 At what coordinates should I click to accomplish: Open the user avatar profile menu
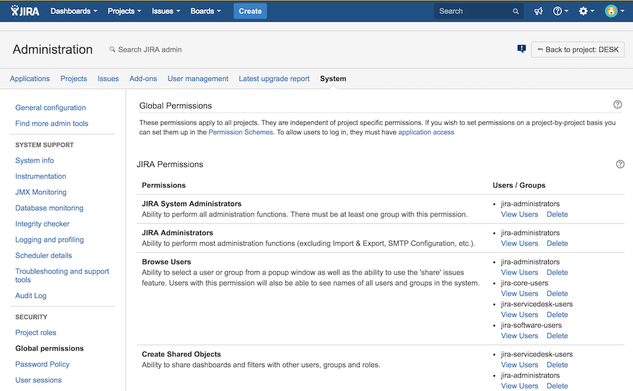pyautogui.click(x=614, y=11)
